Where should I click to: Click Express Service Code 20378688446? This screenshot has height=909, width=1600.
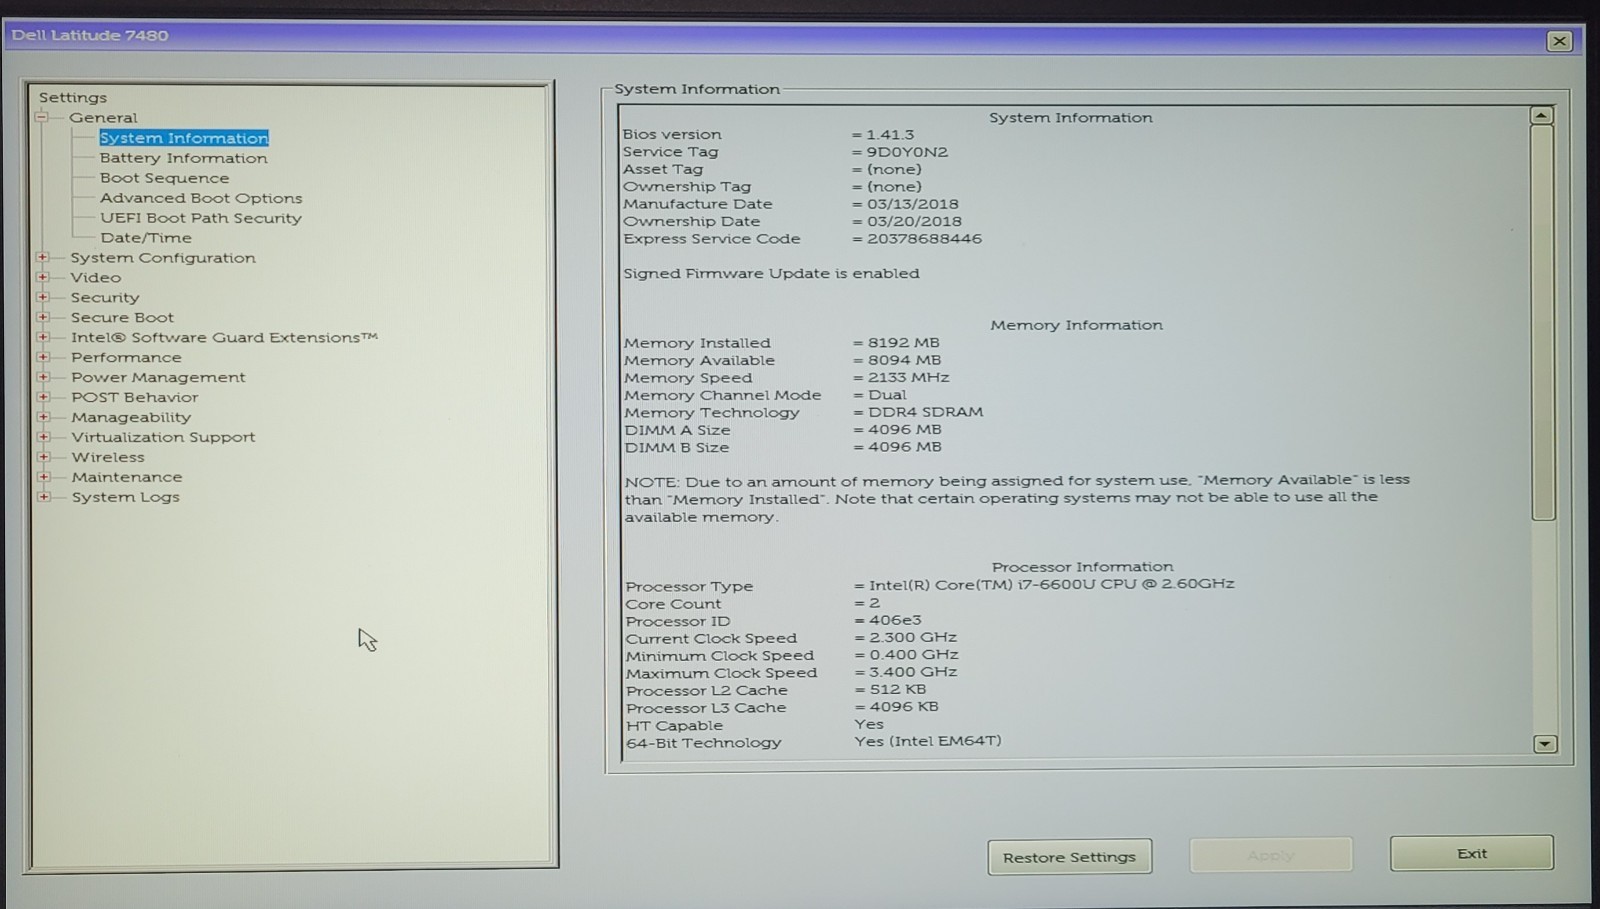(925, 239)
